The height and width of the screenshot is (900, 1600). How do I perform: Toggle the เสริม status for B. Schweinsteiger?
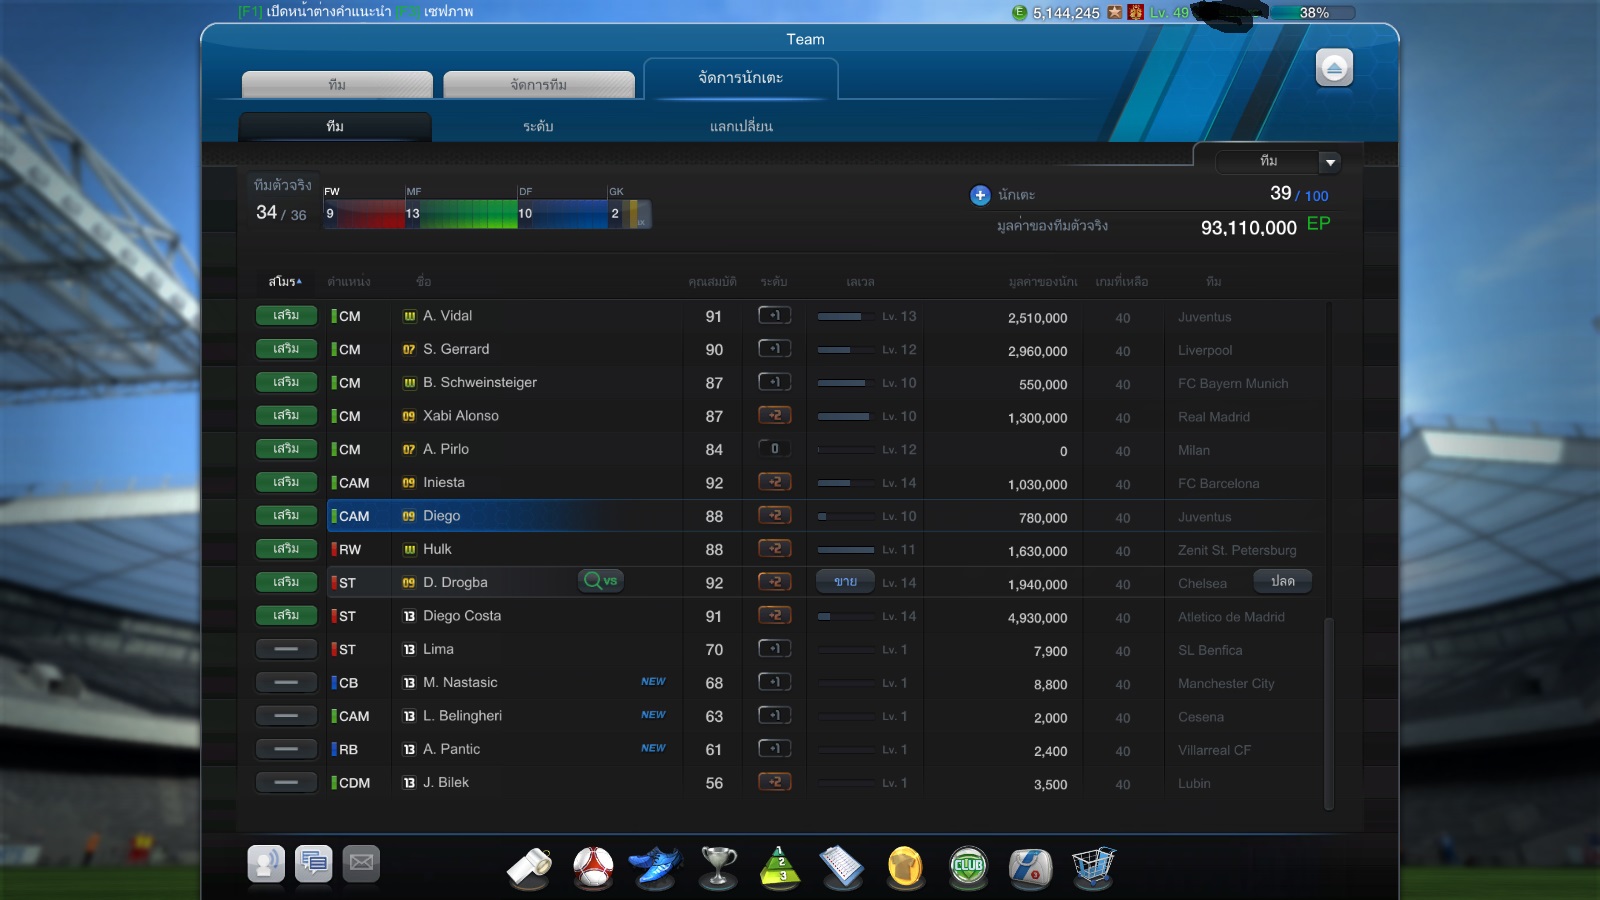(286, 382)
